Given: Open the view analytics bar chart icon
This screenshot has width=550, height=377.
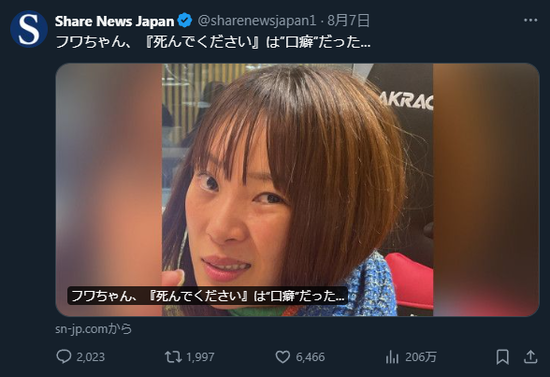Looking at the screenshot, I should coord(392,357).
